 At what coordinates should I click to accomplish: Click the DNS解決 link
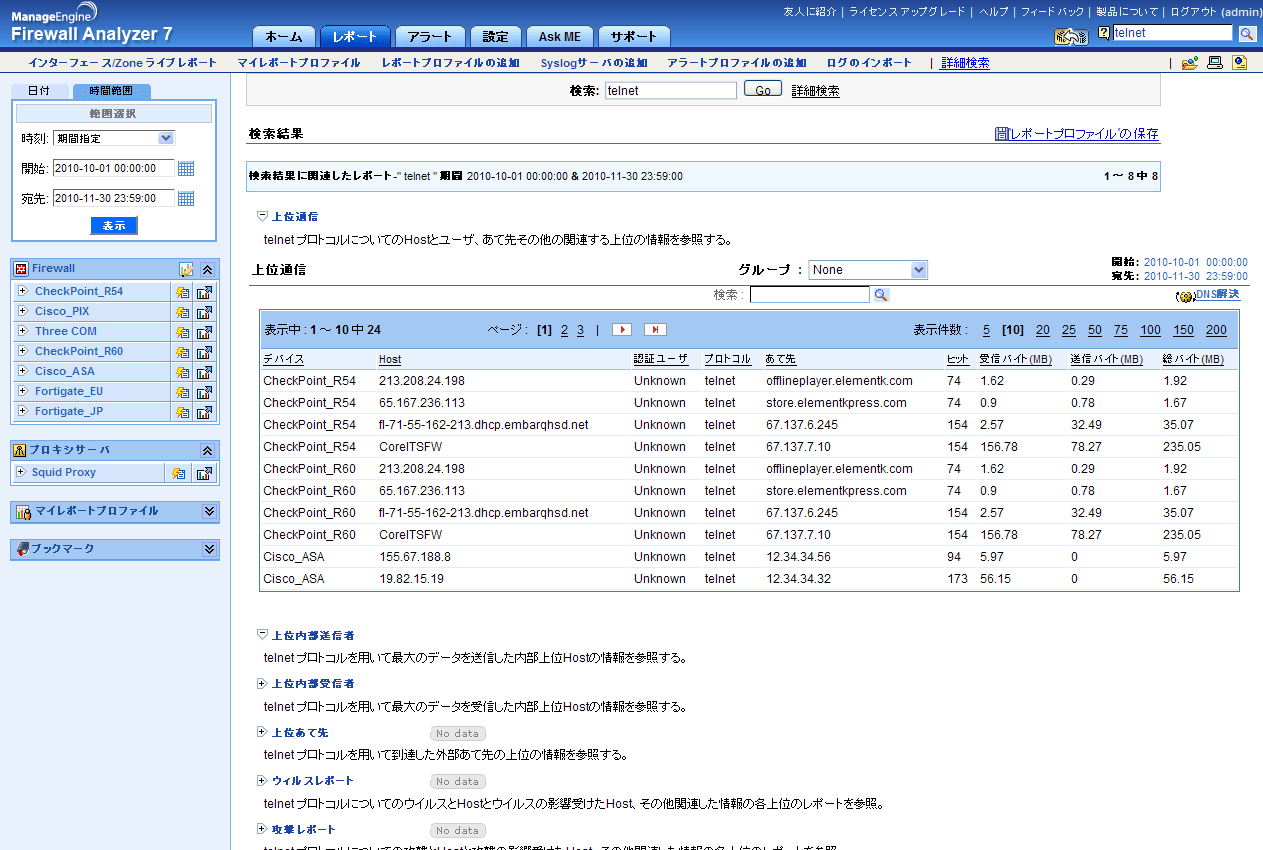click(x=1217, y=295)
